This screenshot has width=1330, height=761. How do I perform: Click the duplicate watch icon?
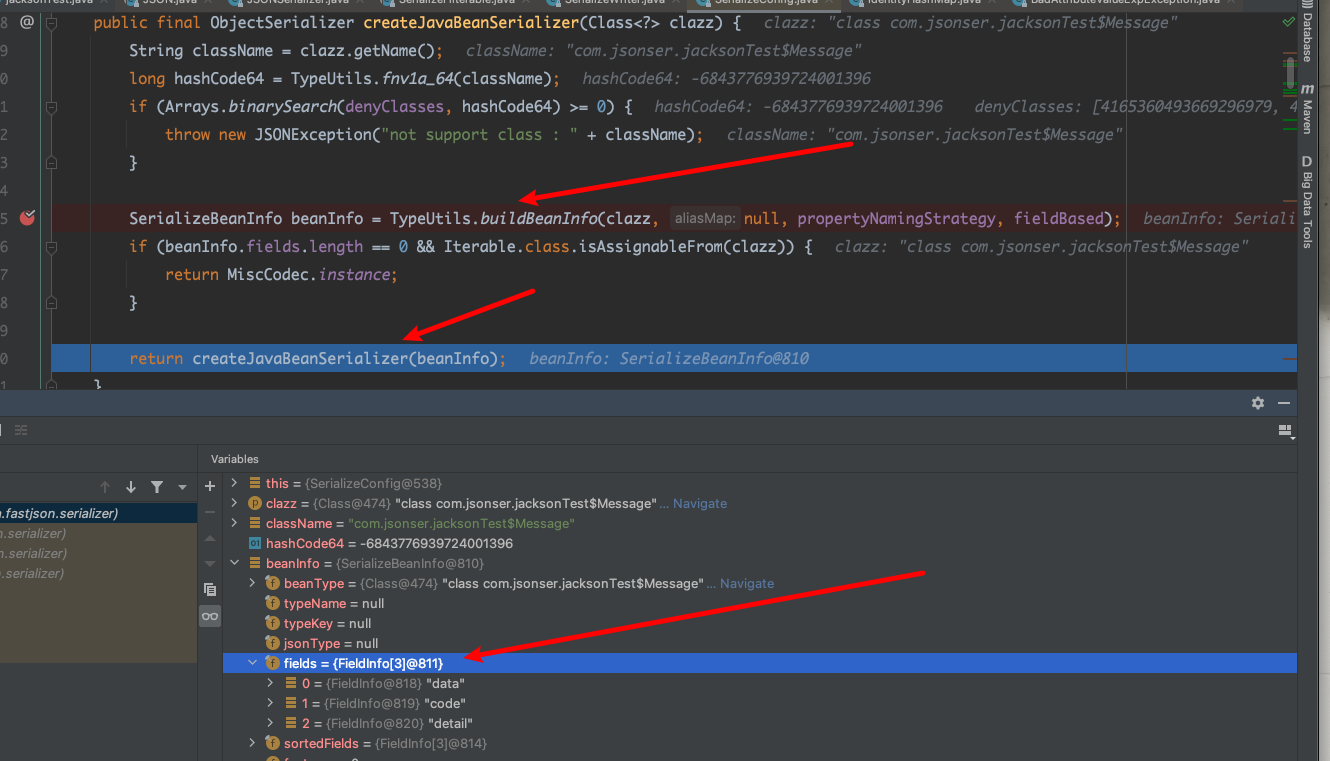tap(210, 589)
